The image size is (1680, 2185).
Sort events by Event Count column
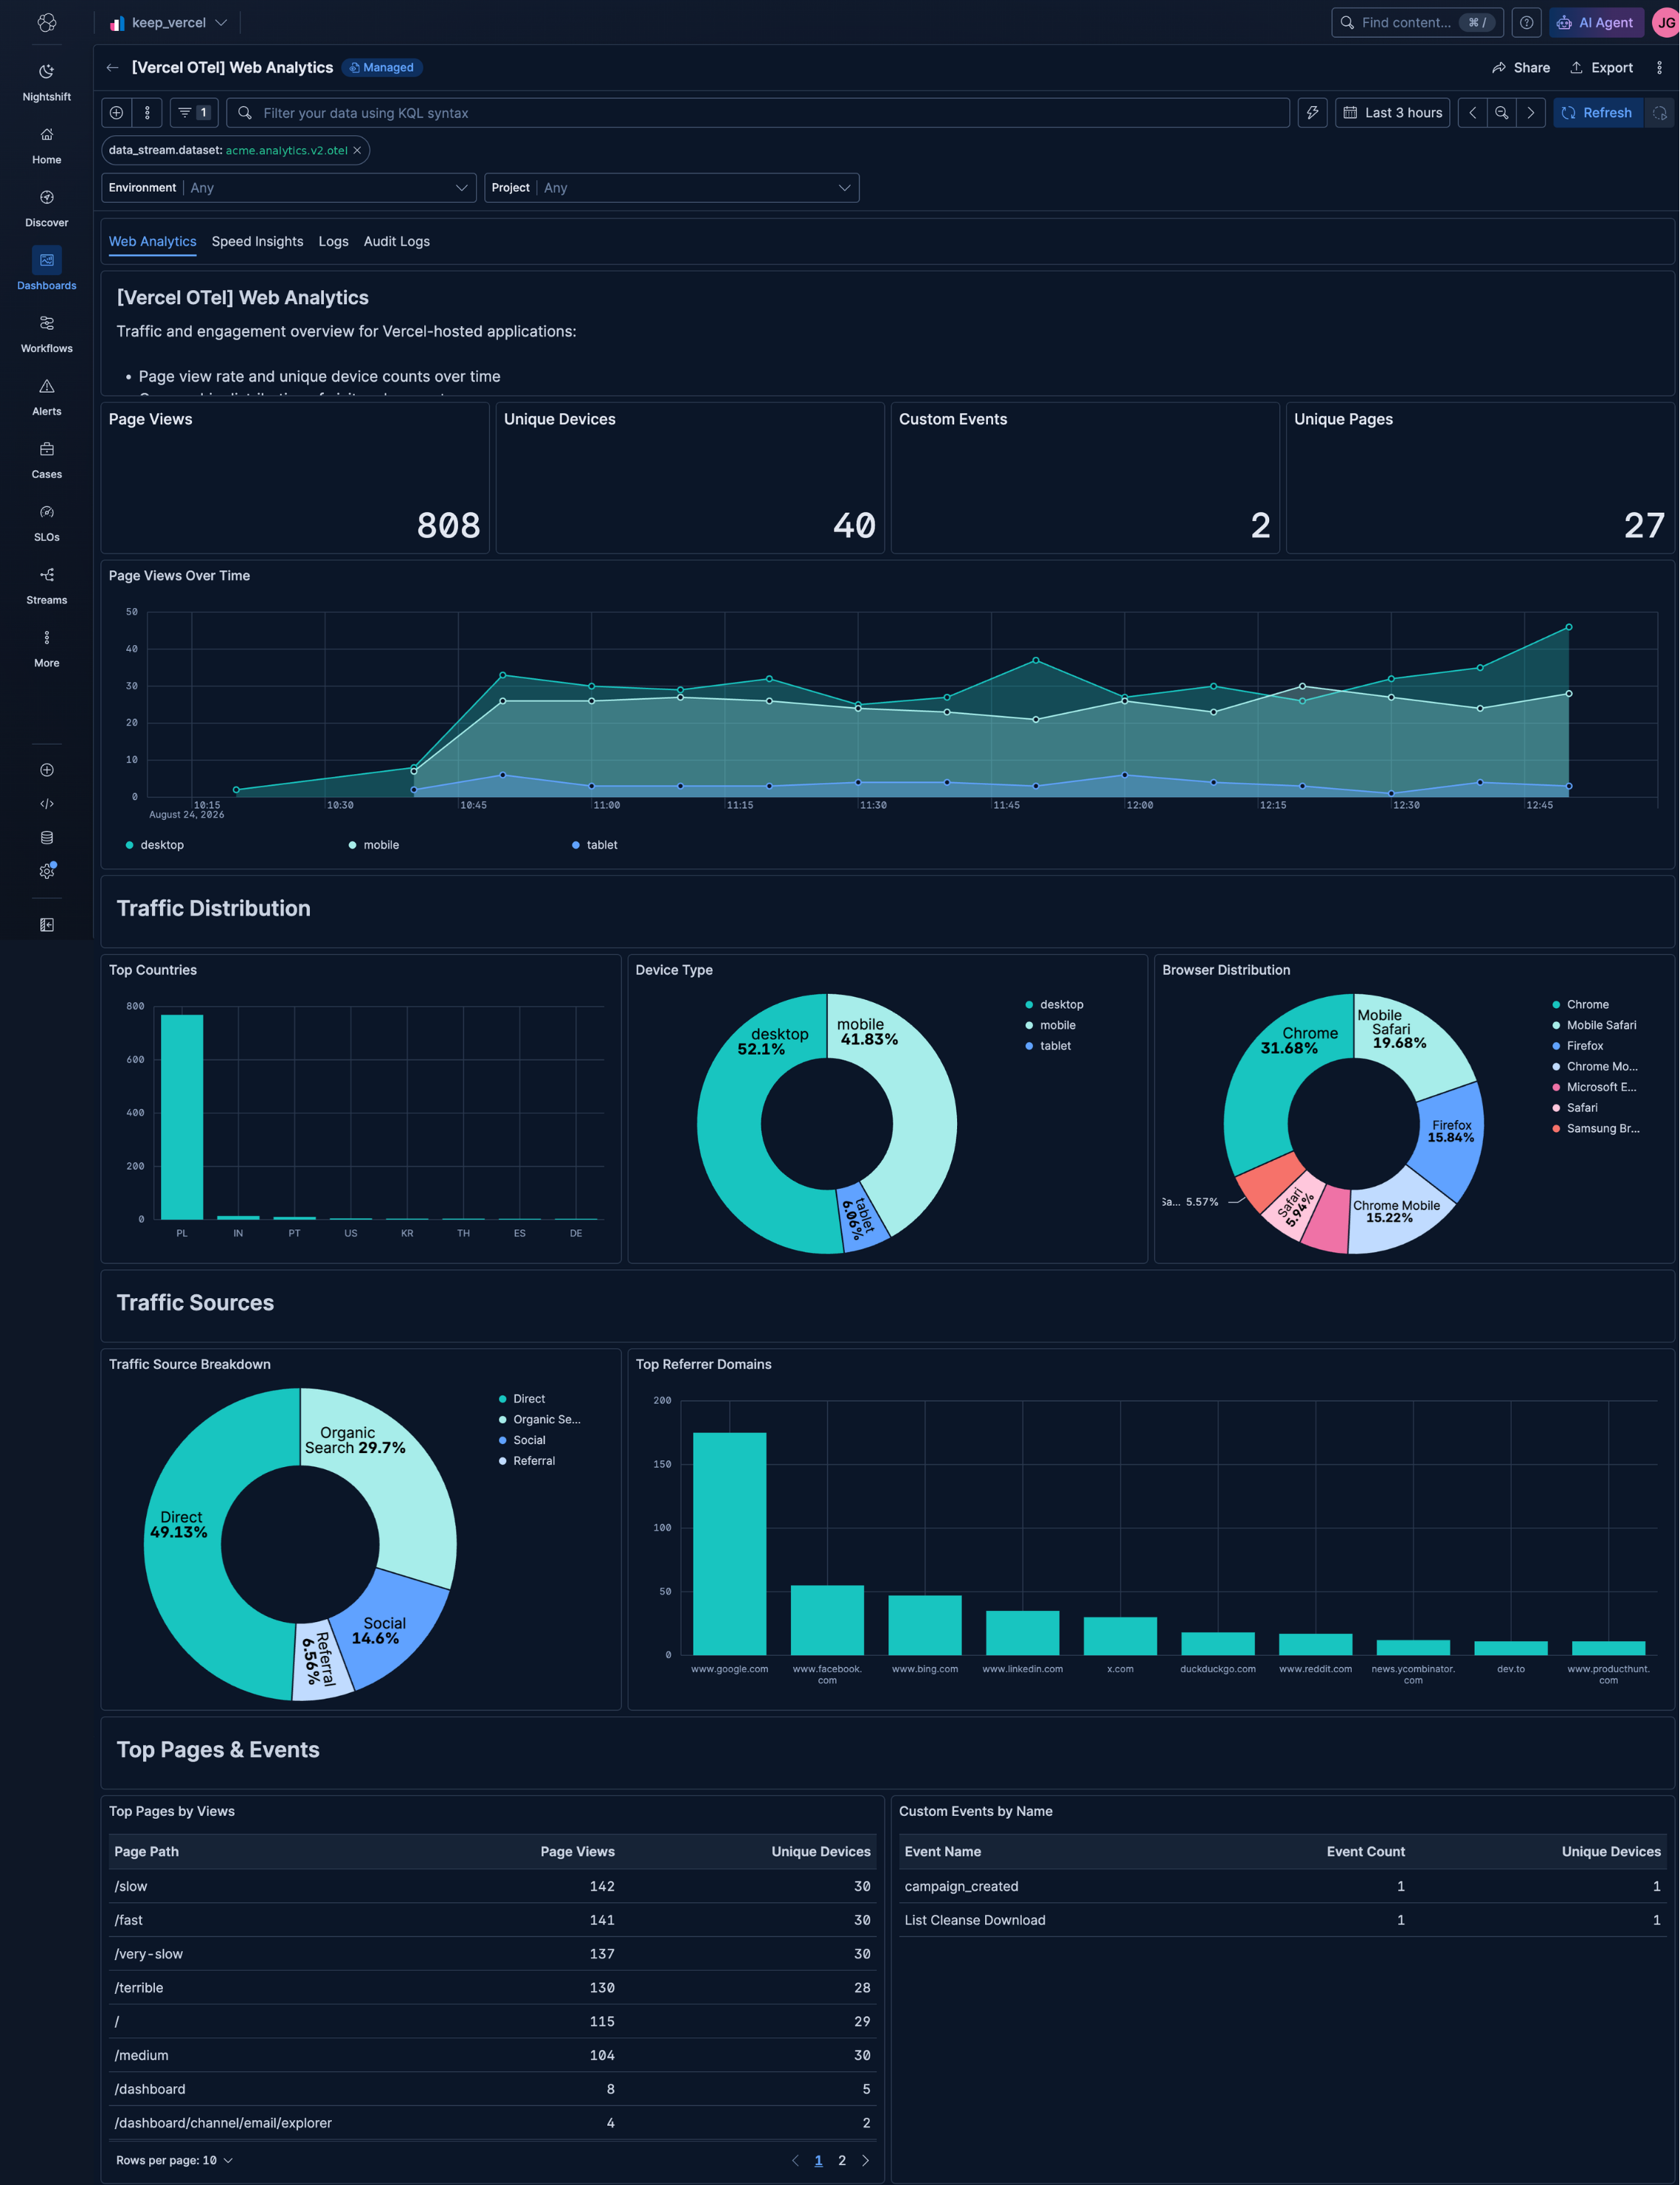pos(1365,1851)
